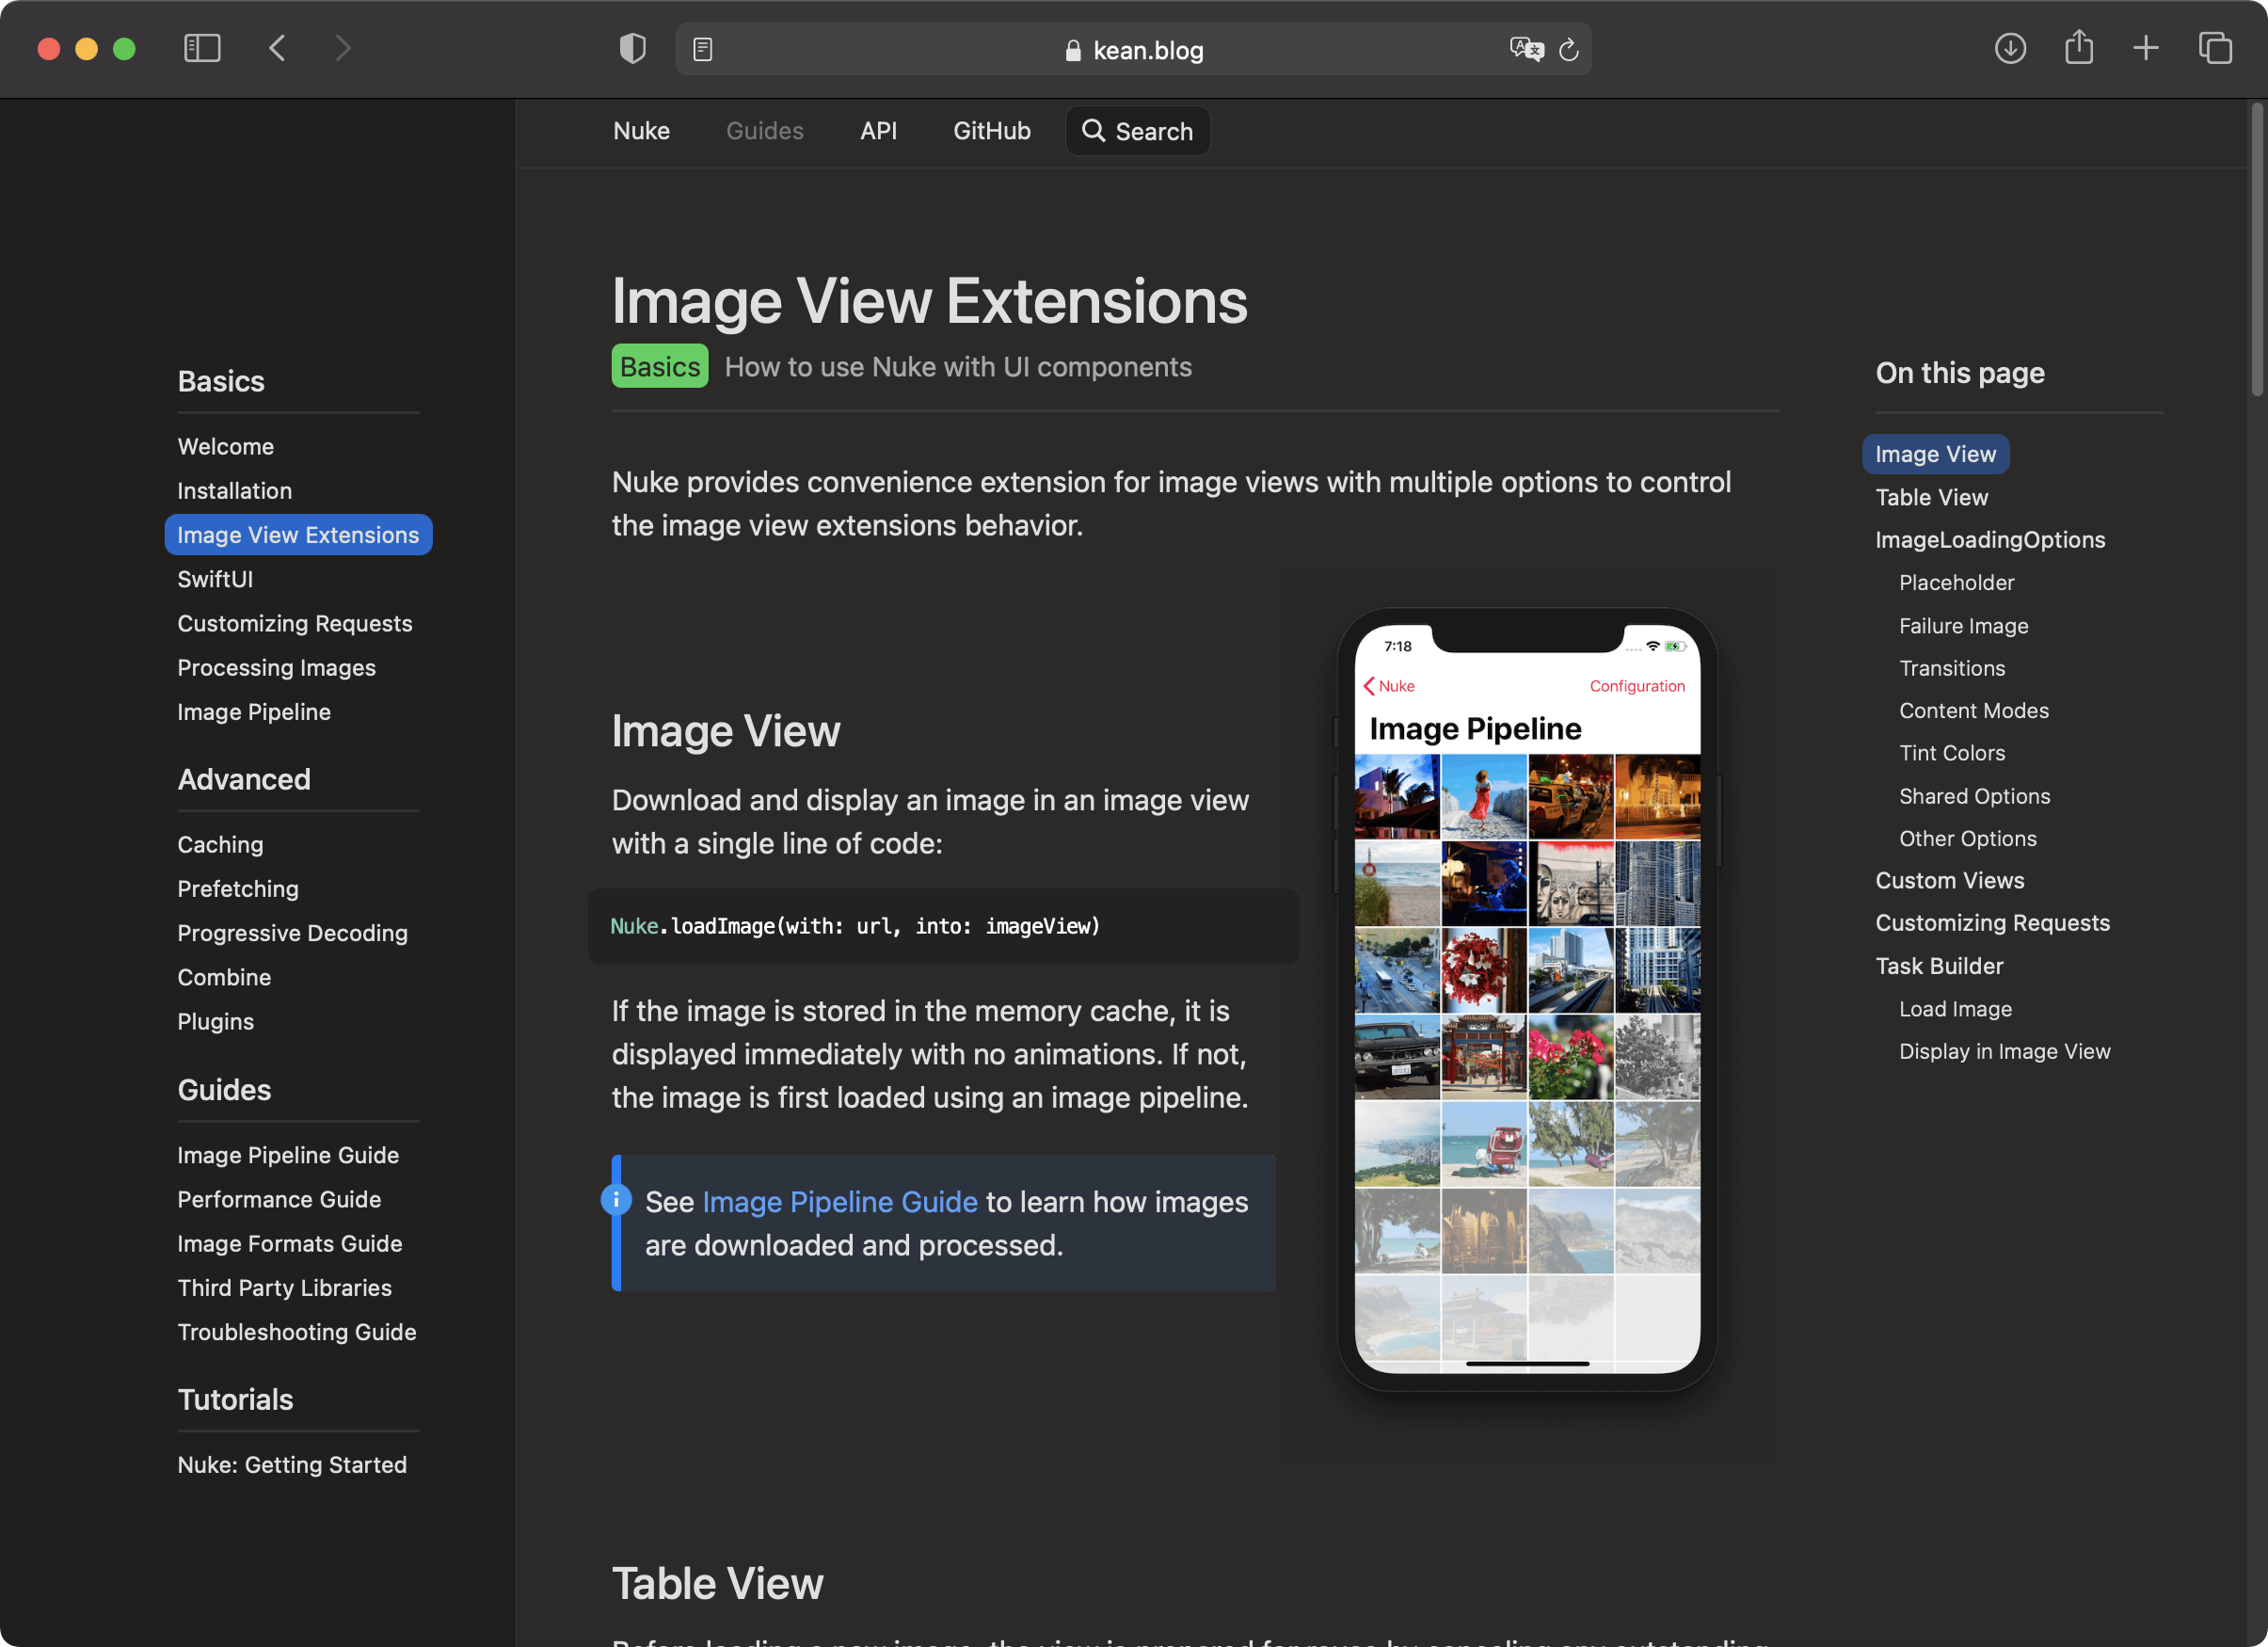This screenshot has width=2268, height=1647.
Task: Open the downloads icon
Action: click(x=2010, y=48)
